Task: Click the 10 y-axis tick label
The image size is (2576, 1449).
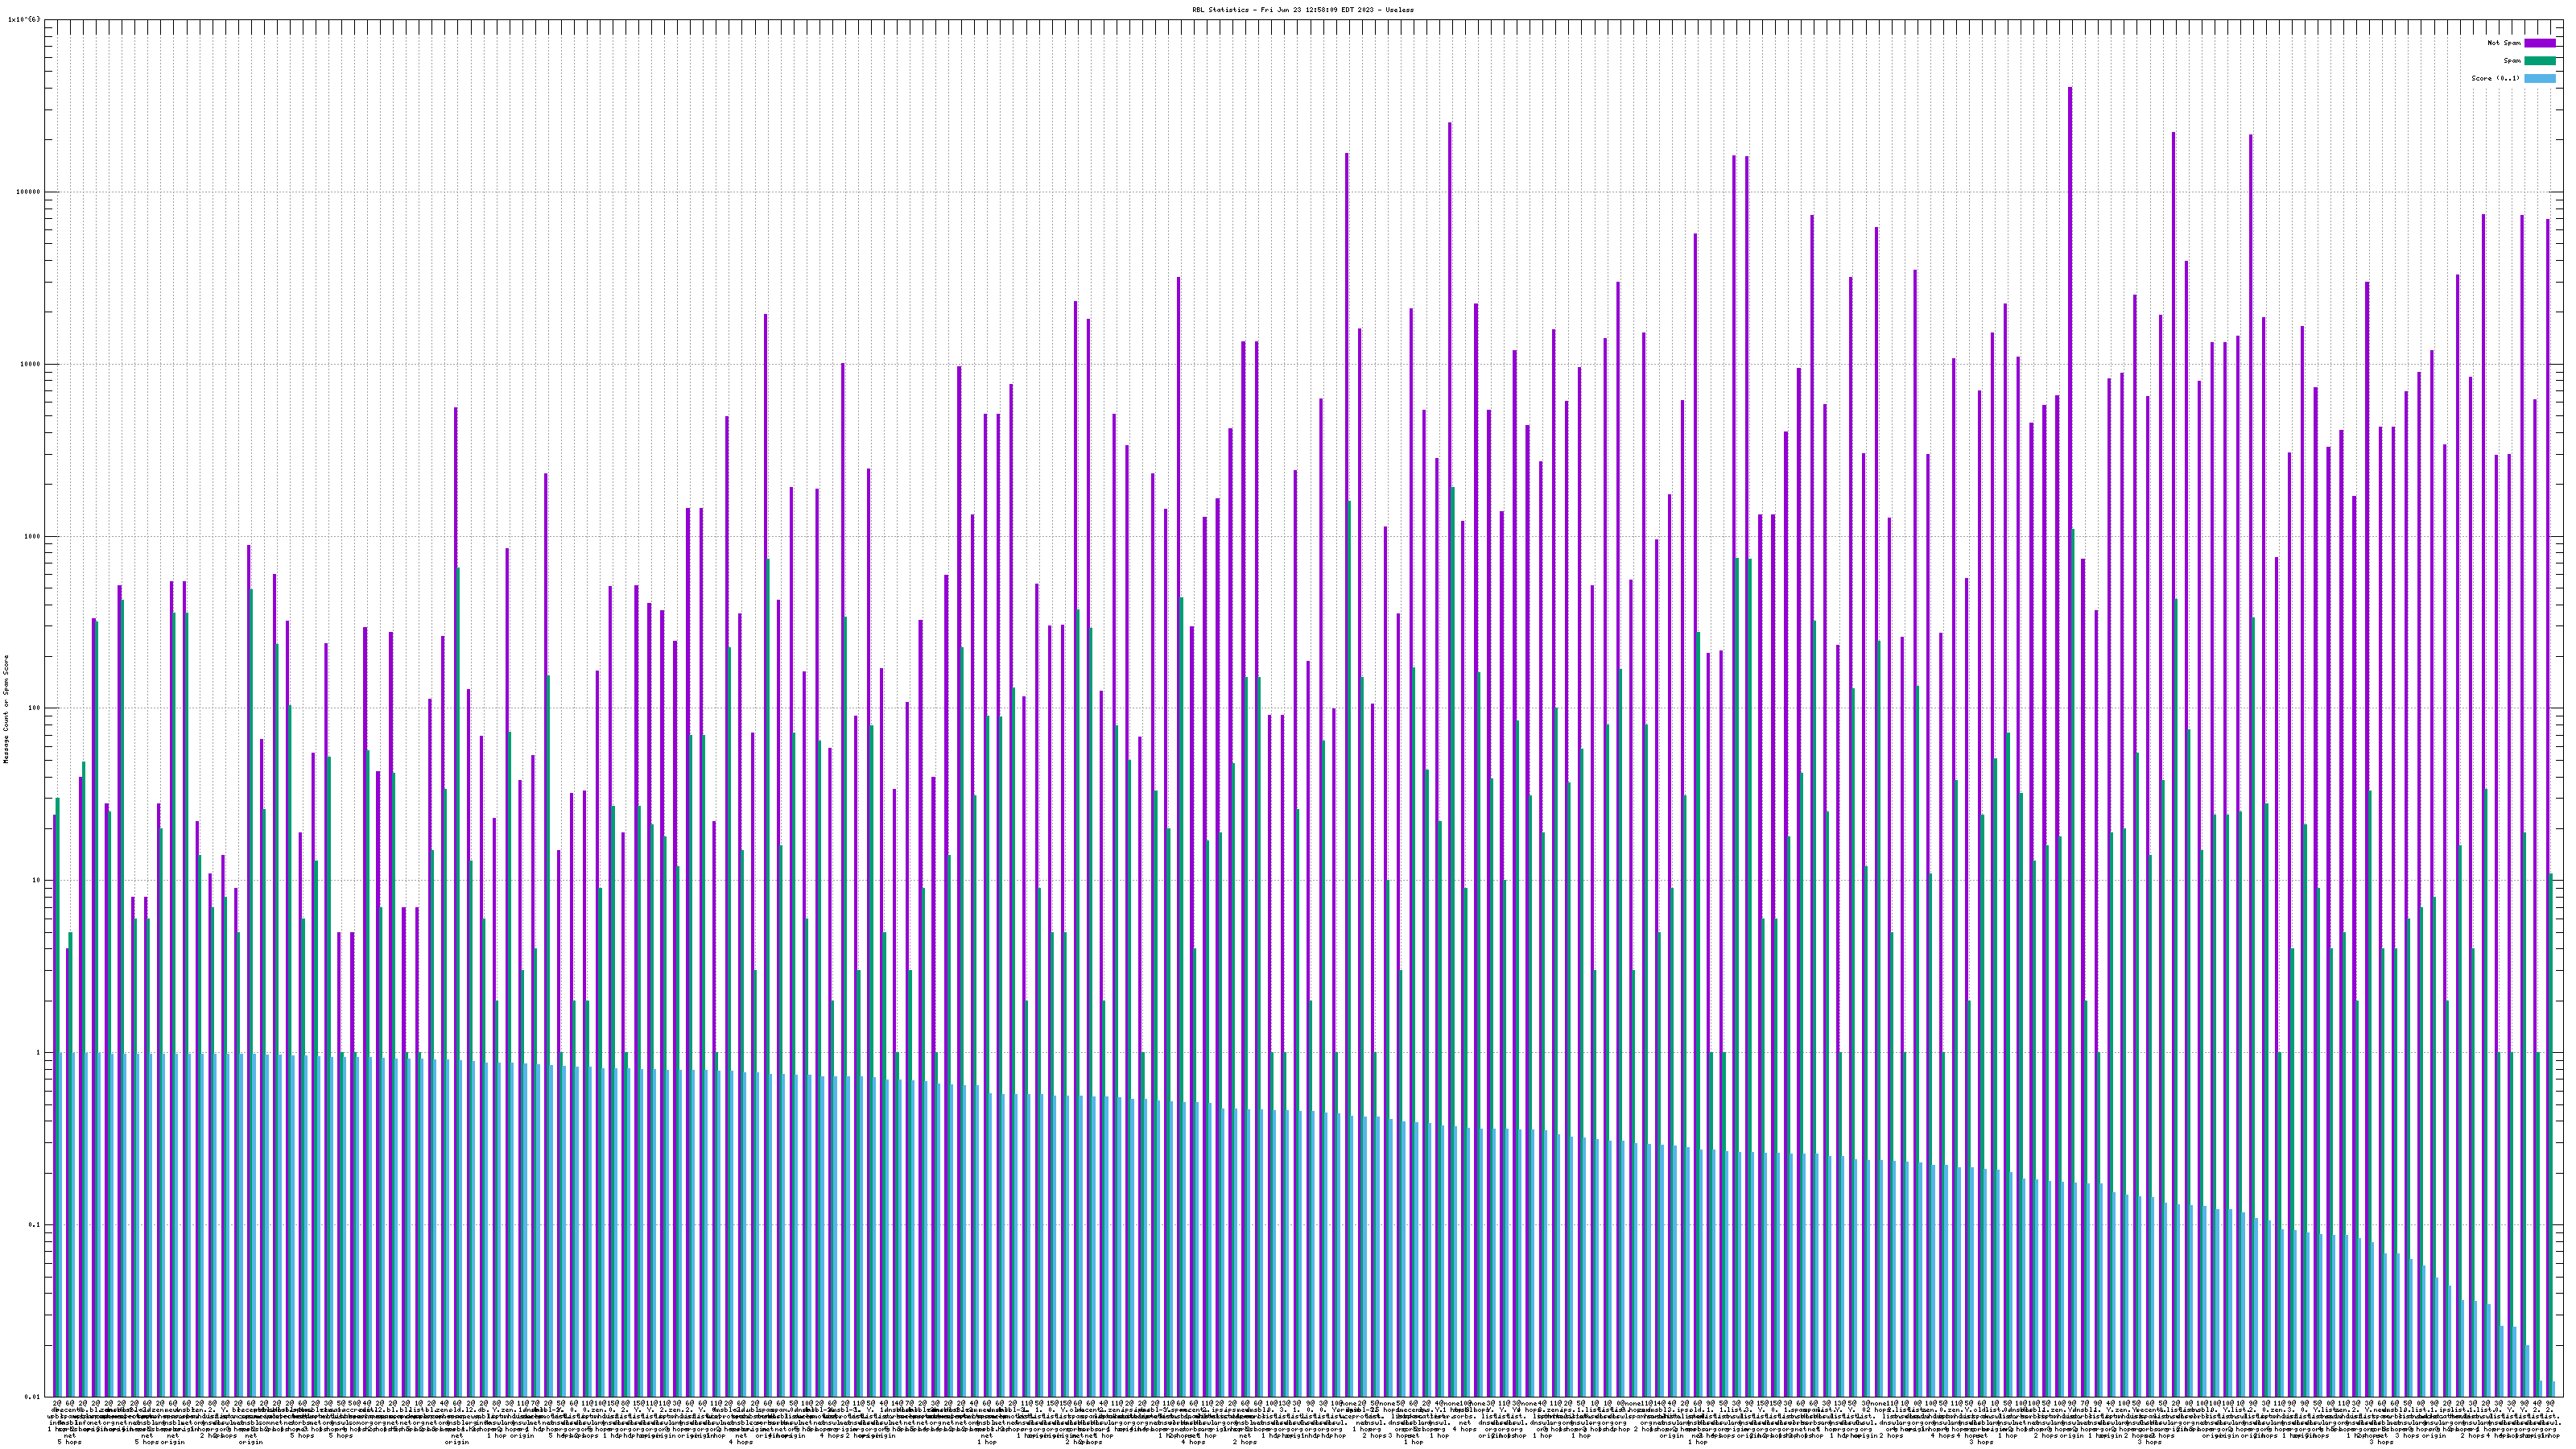Action: click(x=38, y=880)
